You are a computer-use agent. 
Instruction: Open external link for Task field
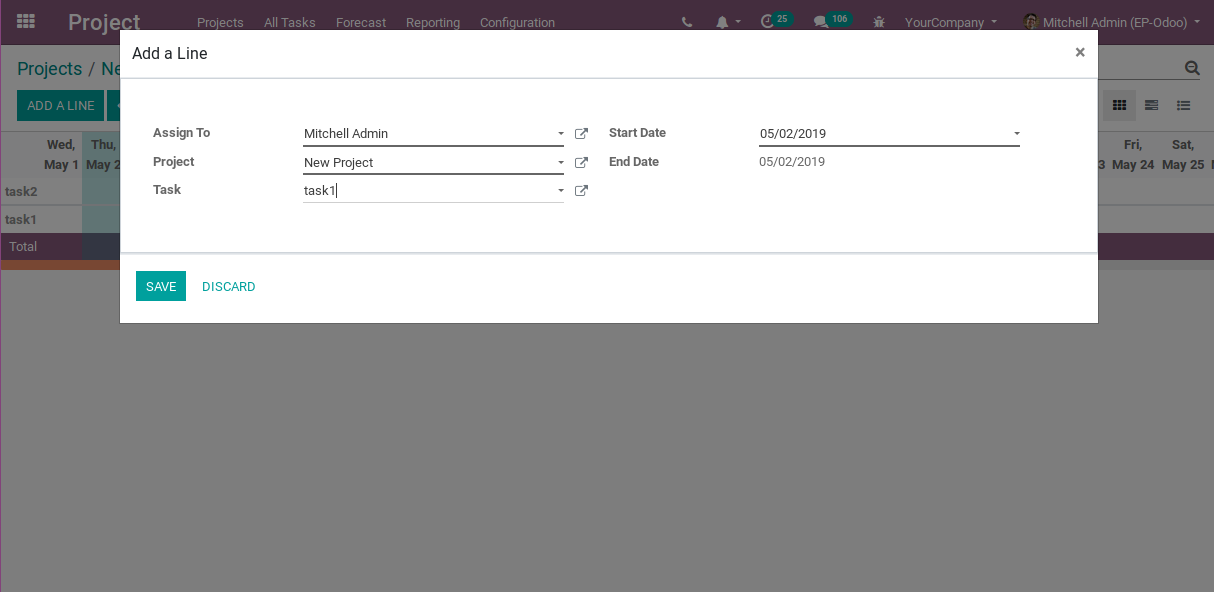point(581,191)
